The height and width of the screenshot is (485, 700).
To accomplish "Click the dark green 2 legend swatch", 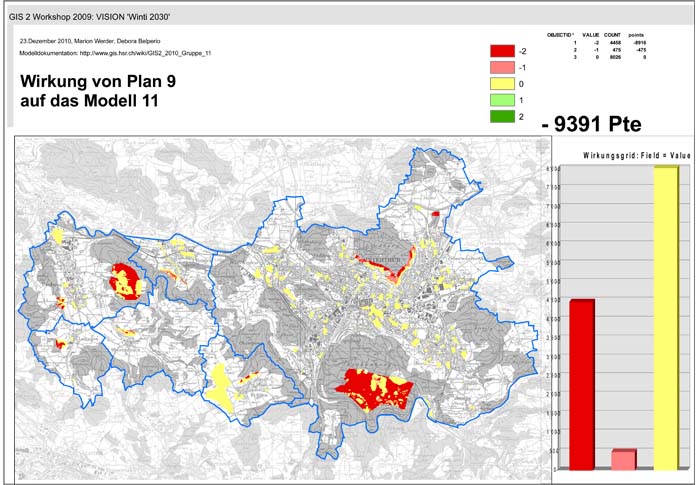I will (501, 118).
